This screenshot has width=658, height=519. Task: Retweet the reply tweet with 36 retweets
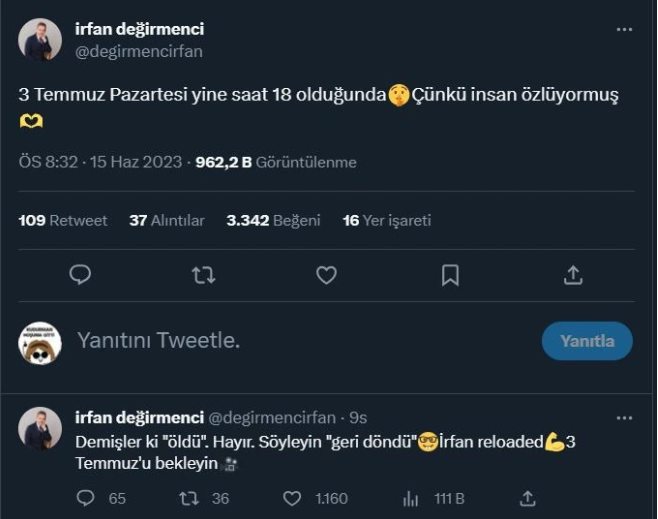point(188,498)
